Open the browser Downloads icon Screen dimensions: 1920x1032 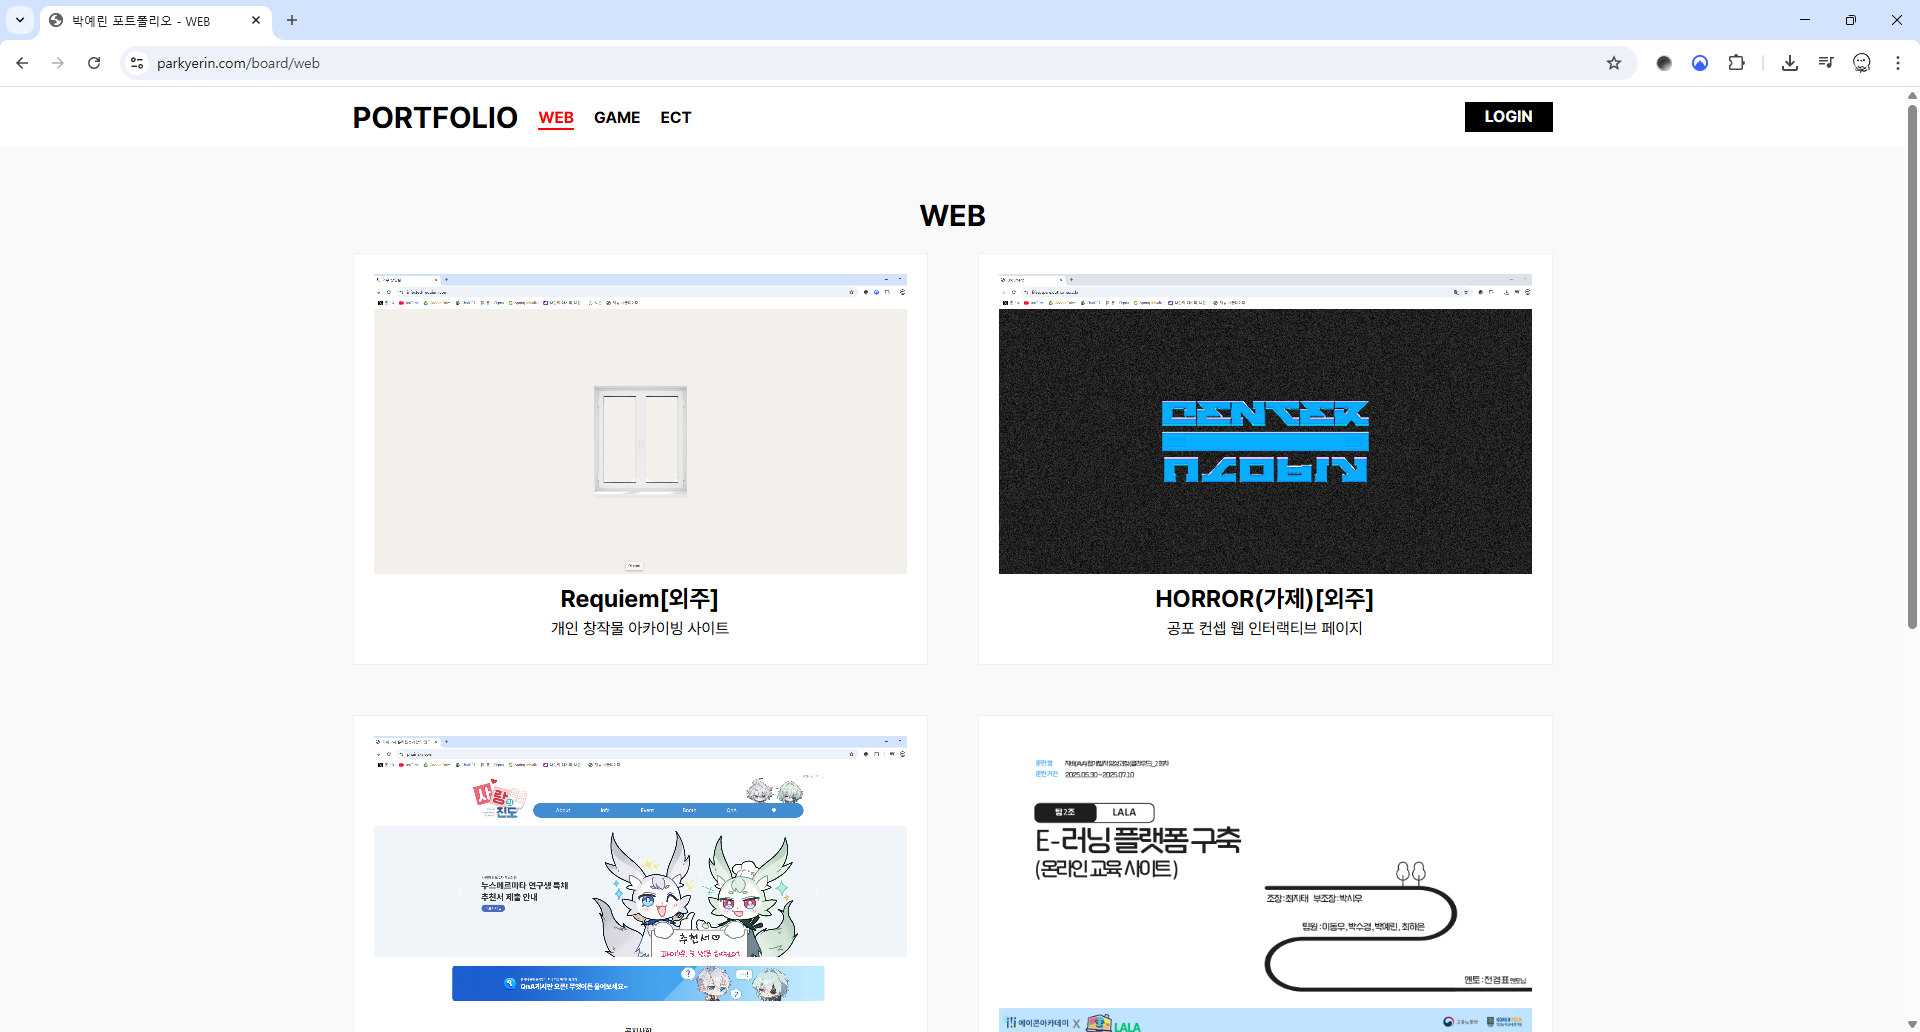coord(1789,63)
